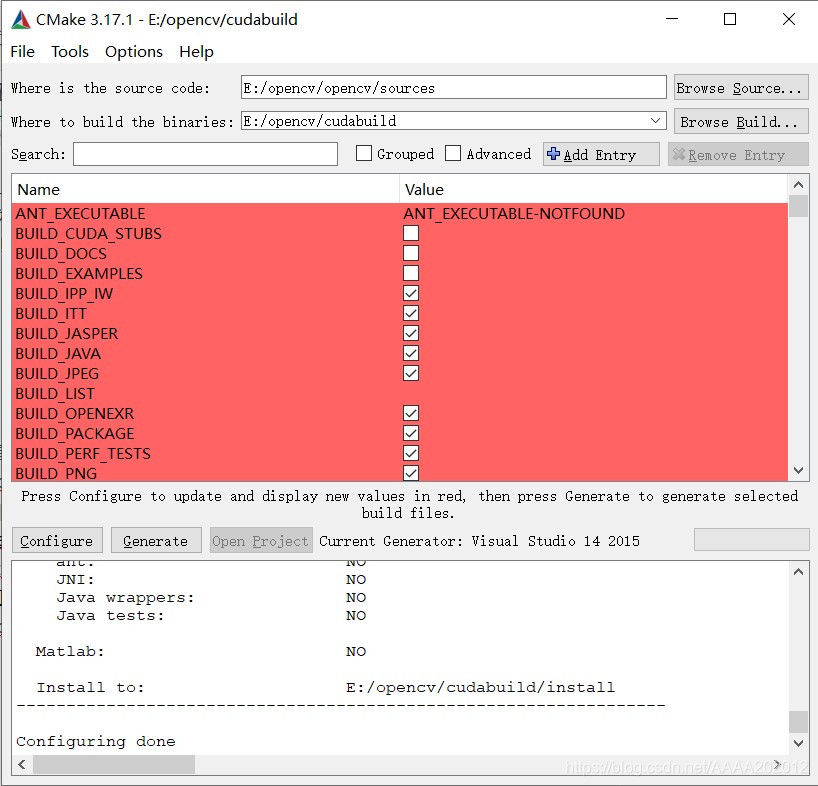Open the Tools menu
The width and height of the screenshot is (818, 786).
click(70, 52)
